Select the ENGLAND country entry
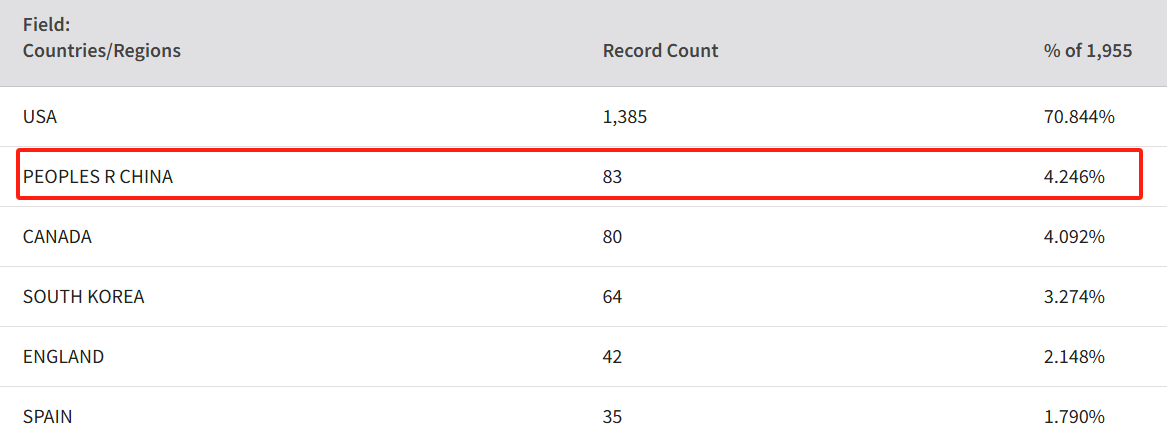Screen dimensions: 1167x445 tap(63, 356)
